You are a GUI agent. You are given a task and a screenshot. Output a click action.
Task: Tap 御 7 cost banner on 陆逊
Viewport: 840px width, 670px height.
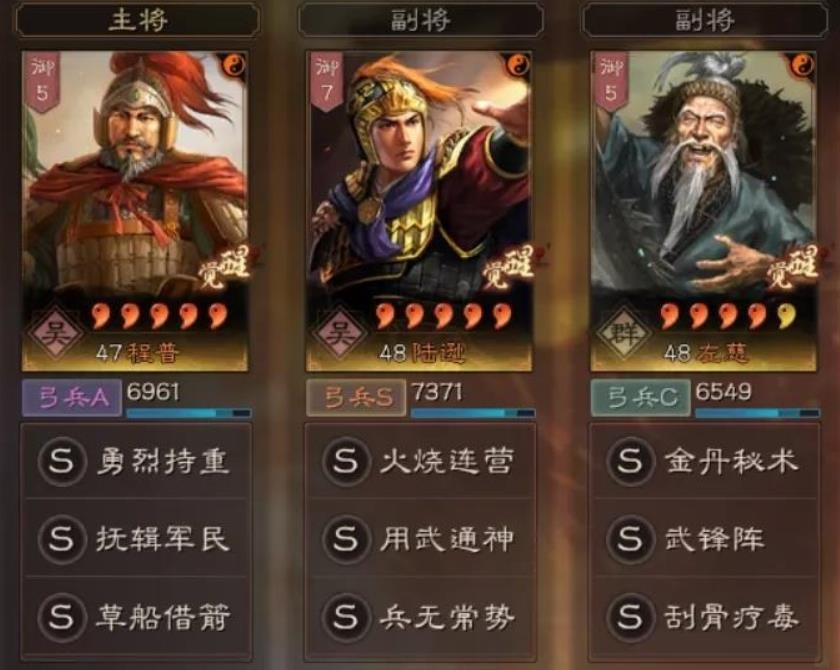(326, 80)
